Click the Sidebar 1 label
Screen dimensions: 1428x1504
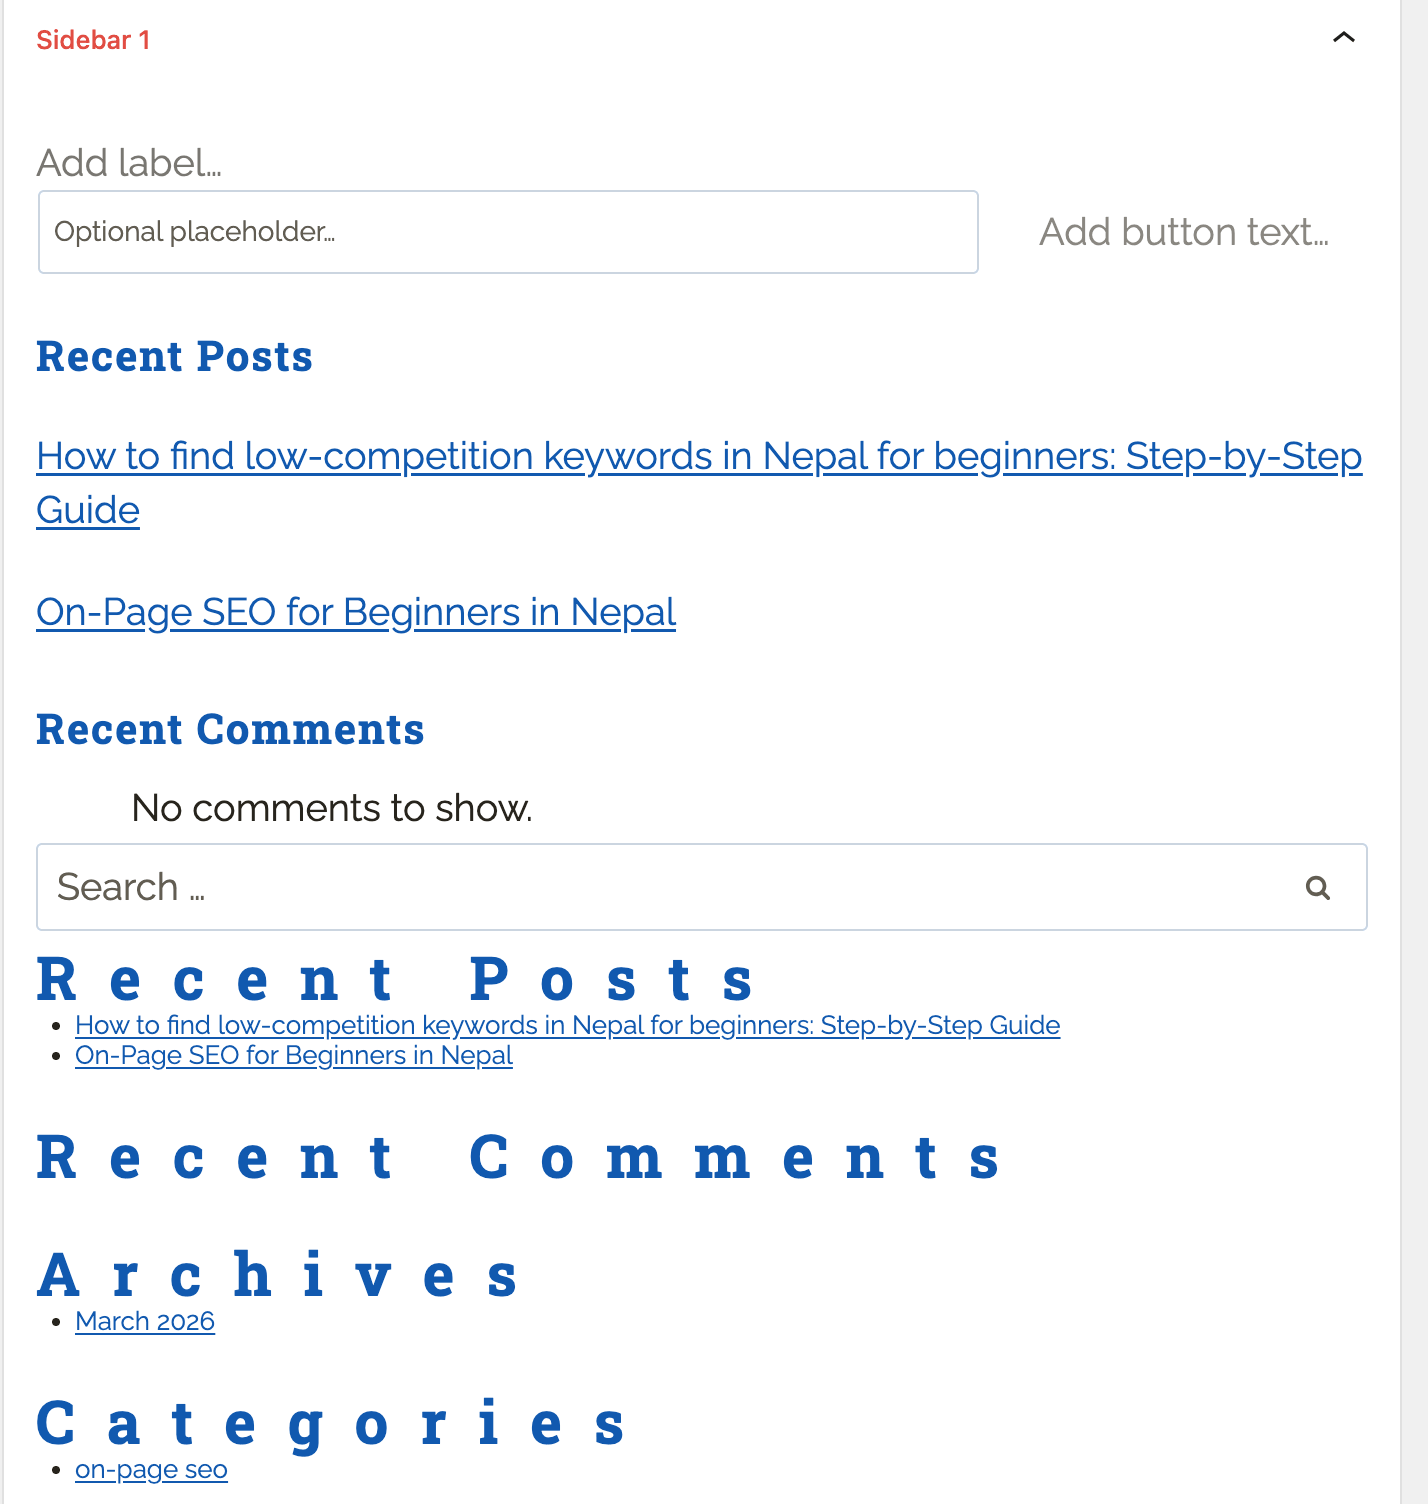tap(93, 40)
